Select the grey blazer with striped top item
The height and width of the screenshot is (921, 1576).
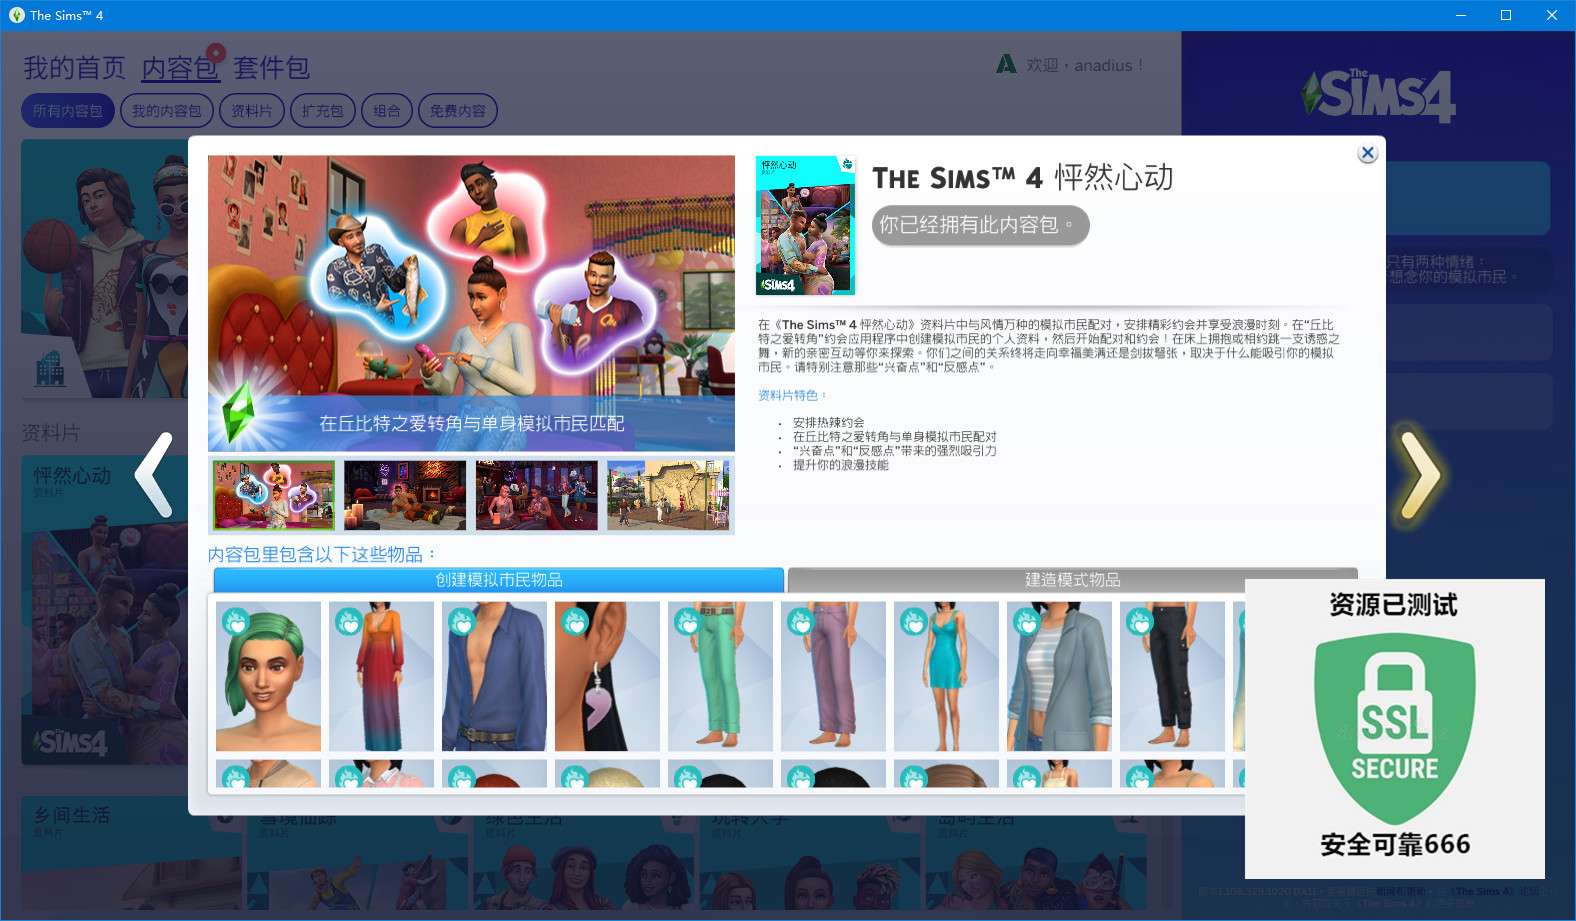[x=1059, y=676]
